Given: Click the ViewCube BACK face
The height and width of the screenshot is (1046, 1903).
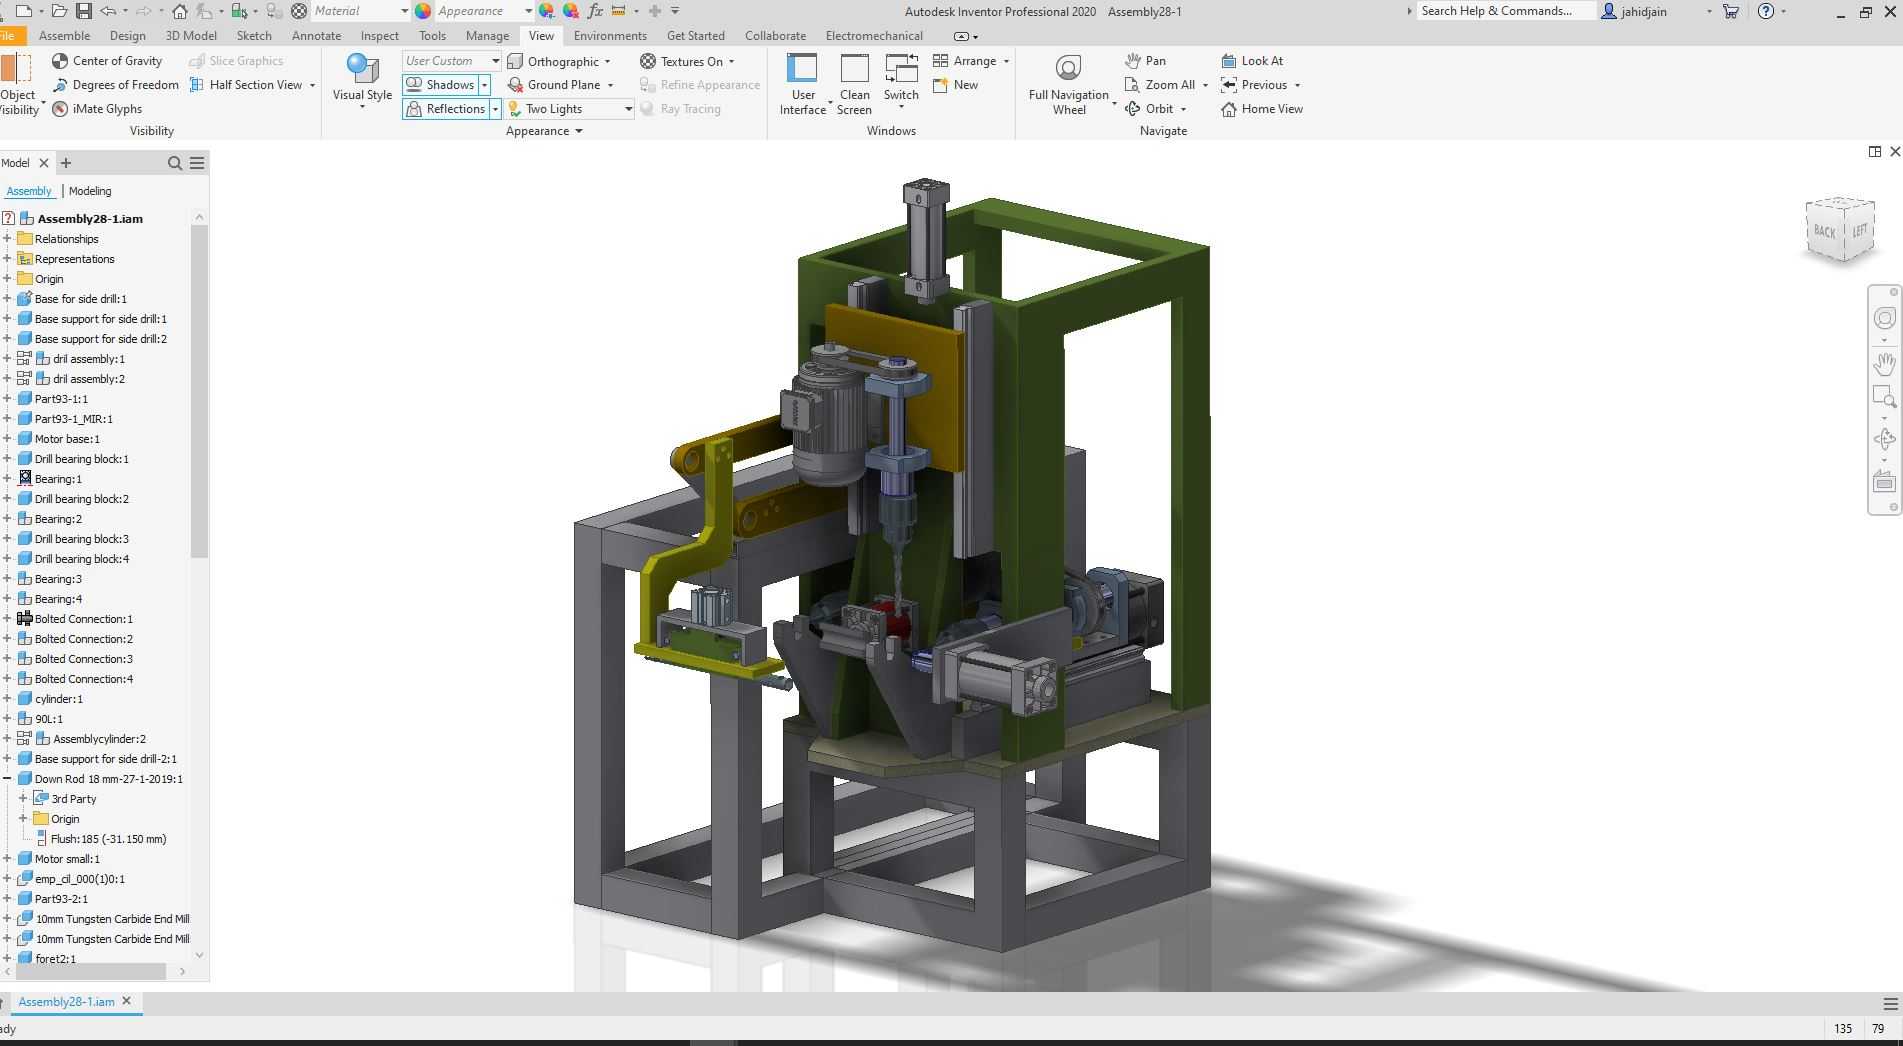Looking at the screenshot, I should [x=1824, y=231].
